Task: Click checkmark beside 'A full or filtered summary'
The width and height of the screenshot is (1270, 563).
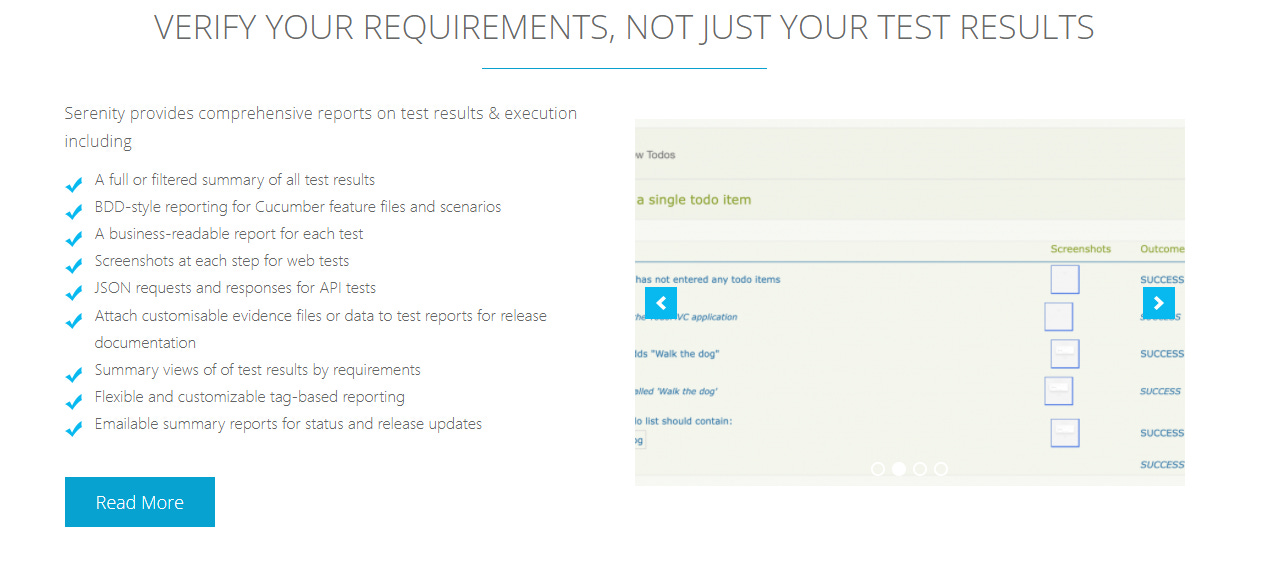Action: point(73,185)
